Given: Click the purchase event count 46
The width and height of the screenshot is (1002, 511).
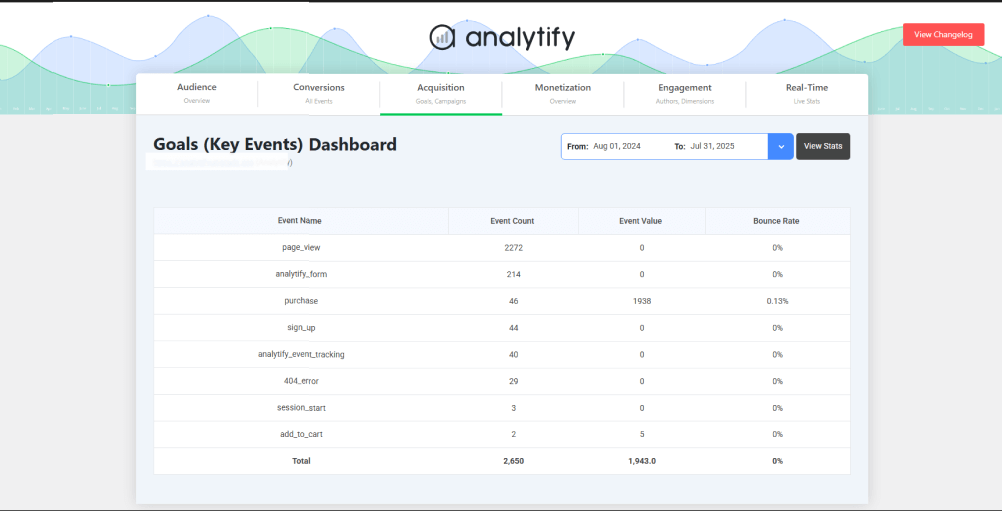Looking at the screenshot, I should pyautogui.click(x=513, y=301).
